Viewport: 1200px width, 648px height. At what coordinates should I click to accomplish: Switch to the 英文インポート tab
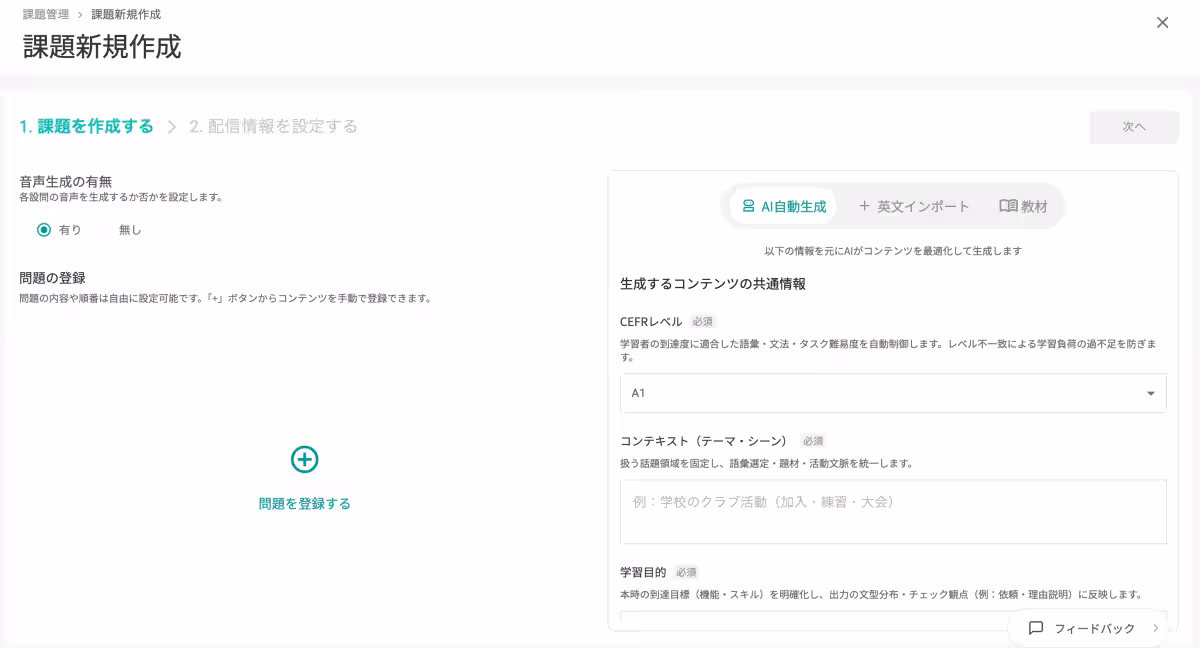pyautogui.click(x=915, y=205)
